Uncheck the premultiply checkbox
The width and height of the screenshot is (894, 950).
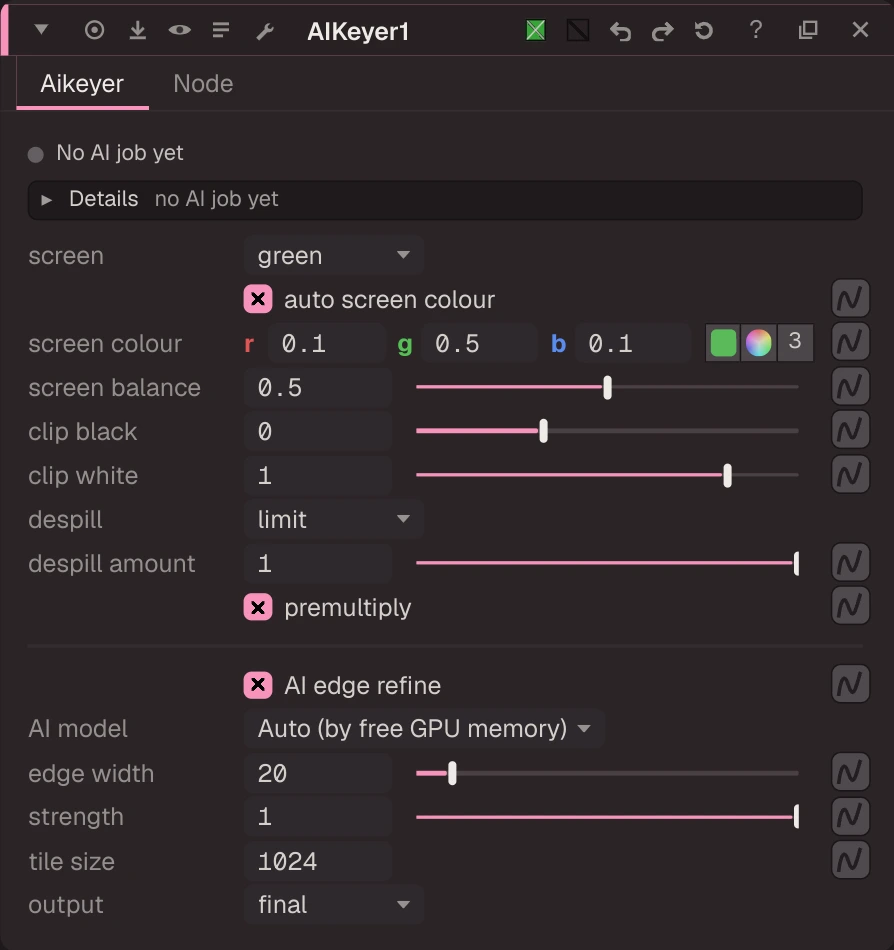click(258, 607)
